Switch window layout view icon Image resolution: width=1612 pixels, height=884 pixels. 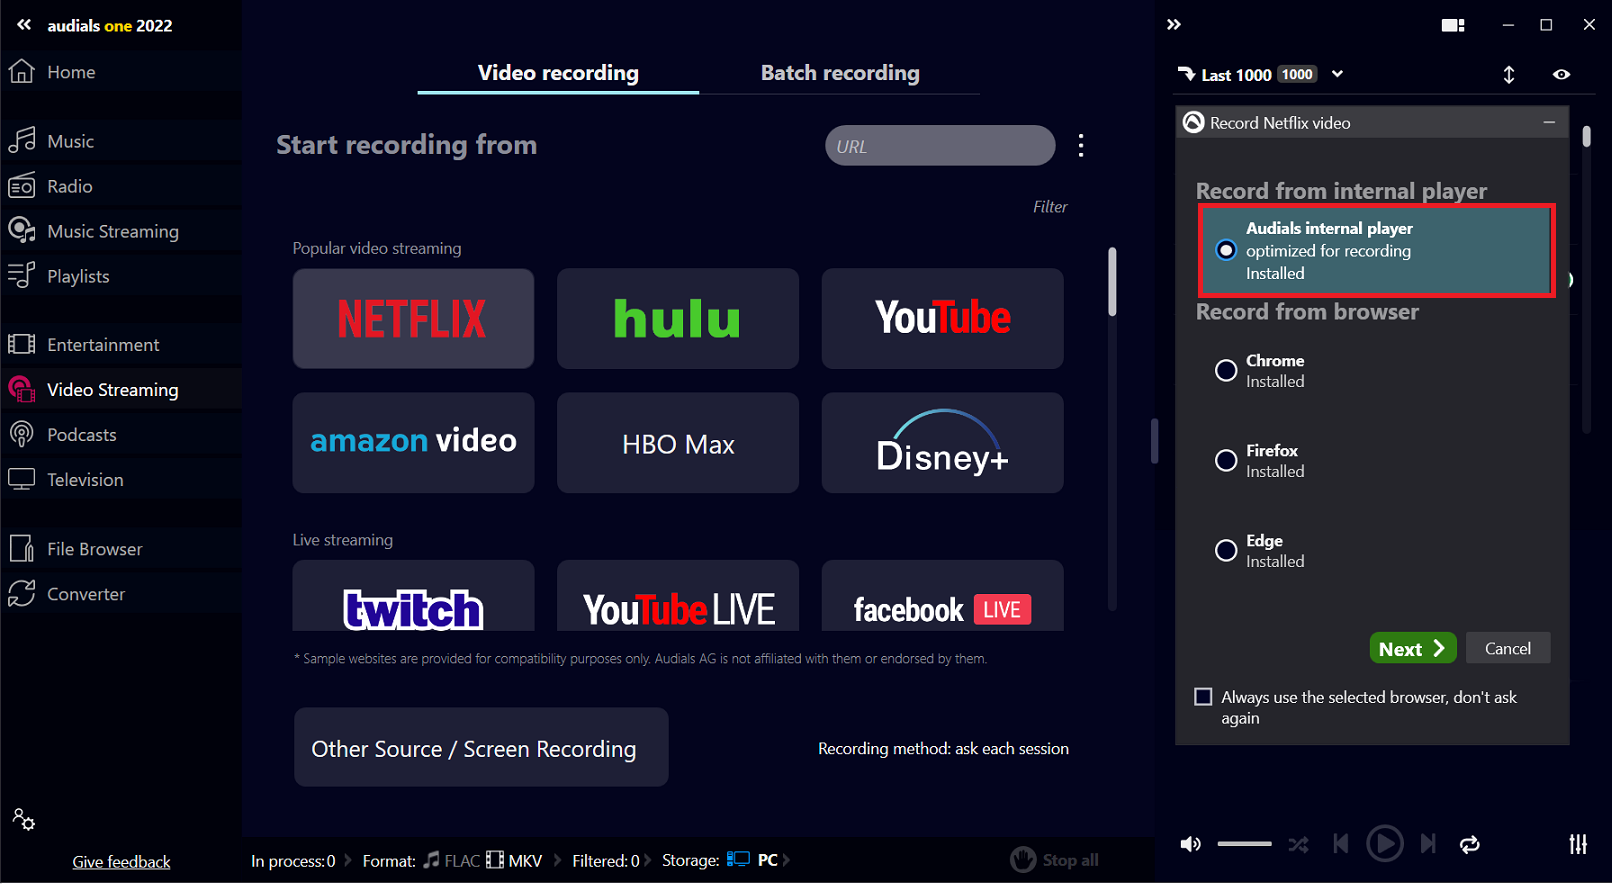1453,25
